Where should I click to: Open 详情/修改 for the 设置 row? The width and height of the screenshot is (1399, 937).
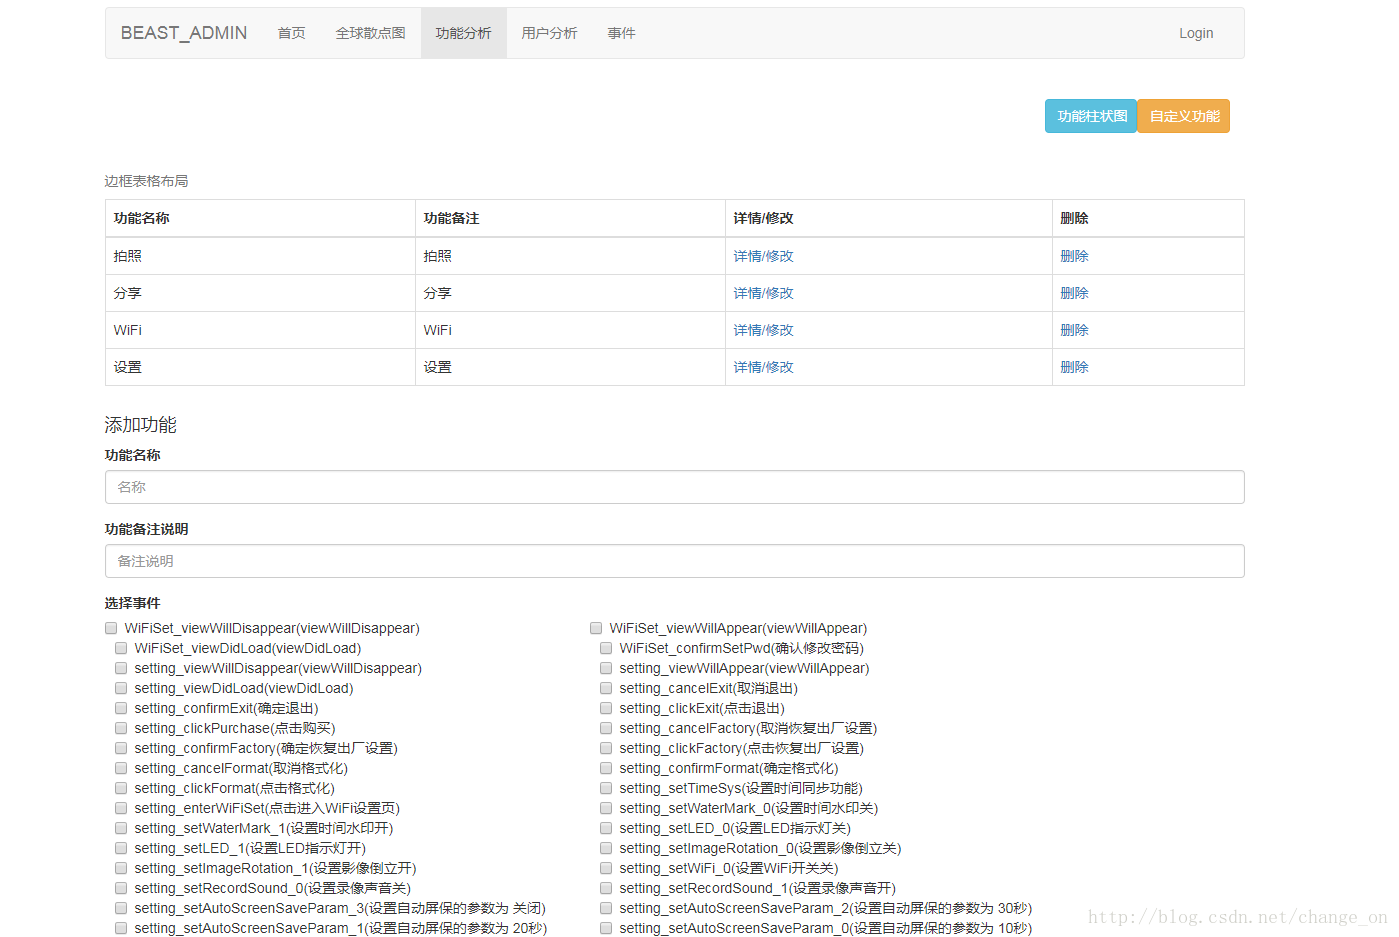pyautogui.click(x=764, y=367)
